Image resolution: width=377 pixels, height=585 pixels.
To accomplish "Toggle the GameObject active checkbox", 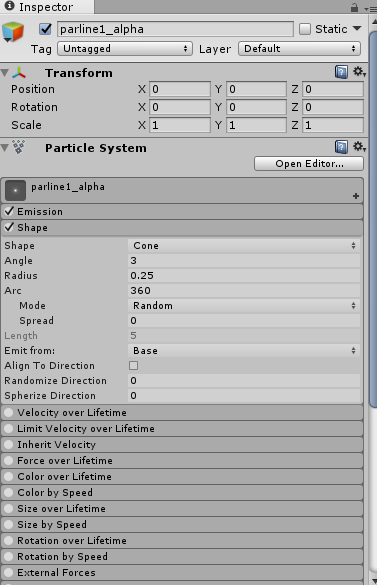I will (x=46, y=29).
